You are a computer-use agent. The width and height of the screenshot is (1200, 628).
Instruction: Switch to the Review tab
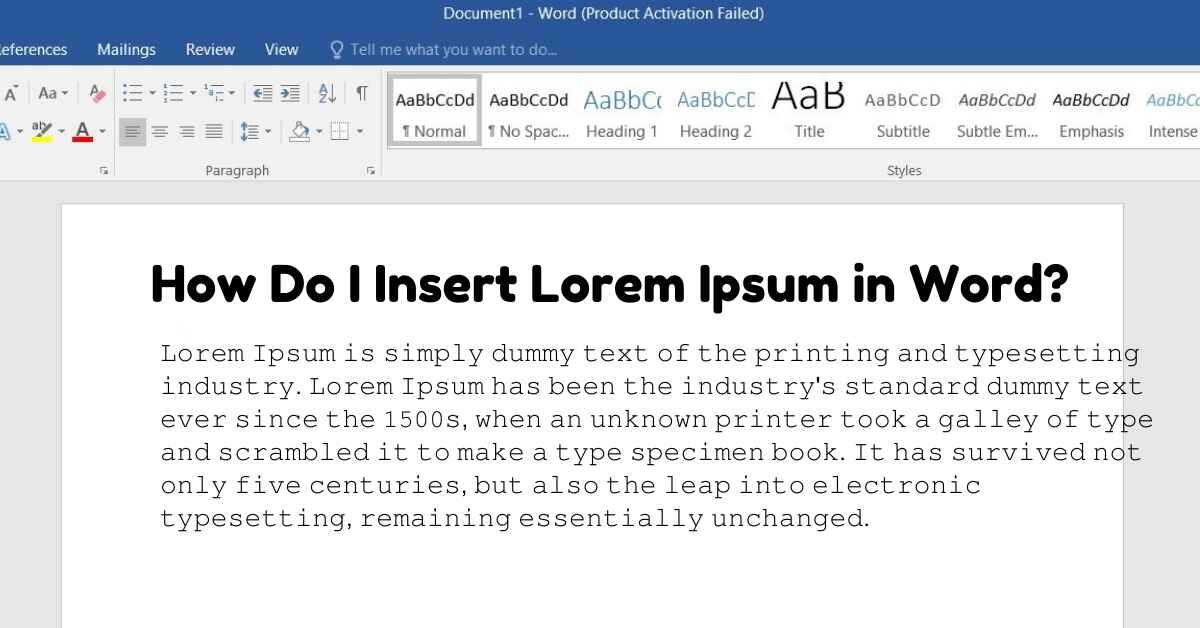coord(210,49)
